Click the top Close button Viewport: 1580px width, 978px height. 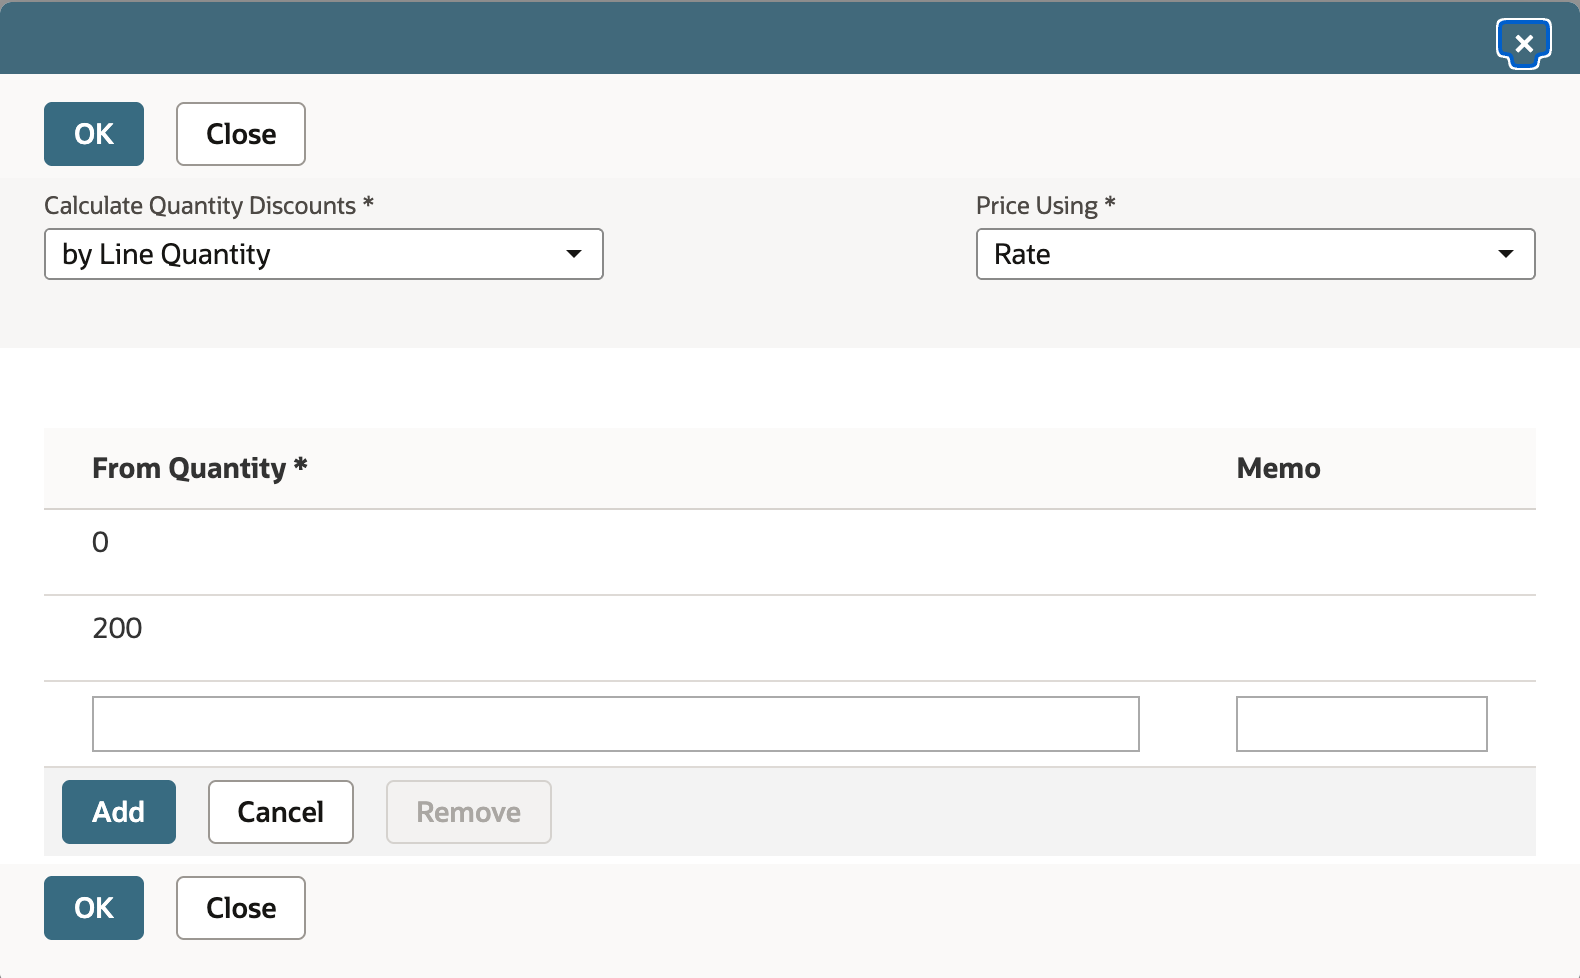click(x=241, y=134)
